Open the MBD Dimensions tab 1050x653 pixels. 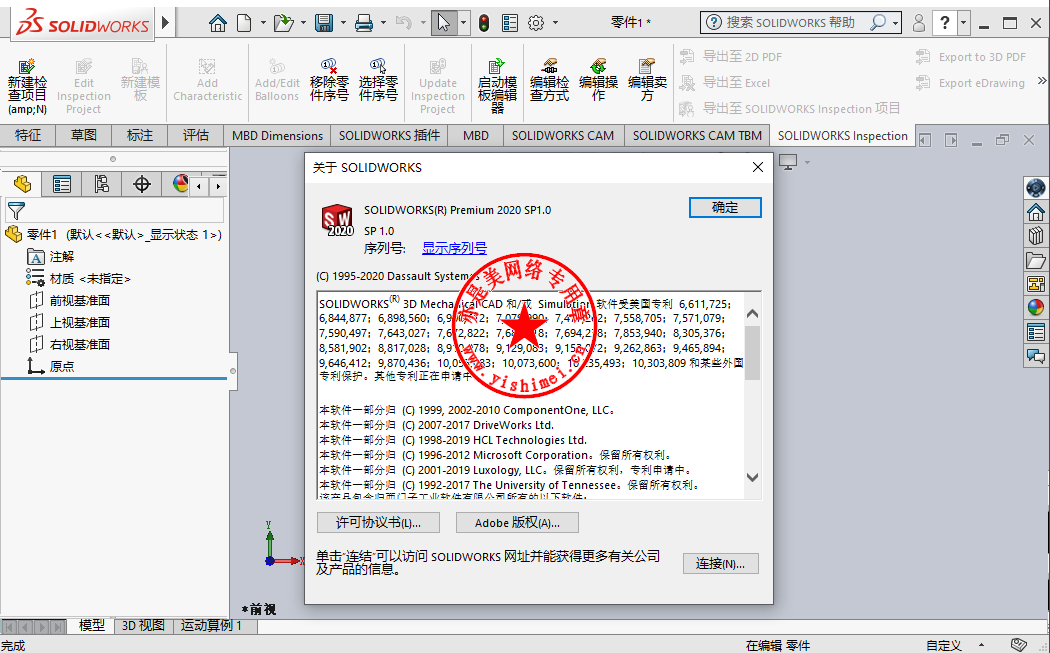(277, 136)
